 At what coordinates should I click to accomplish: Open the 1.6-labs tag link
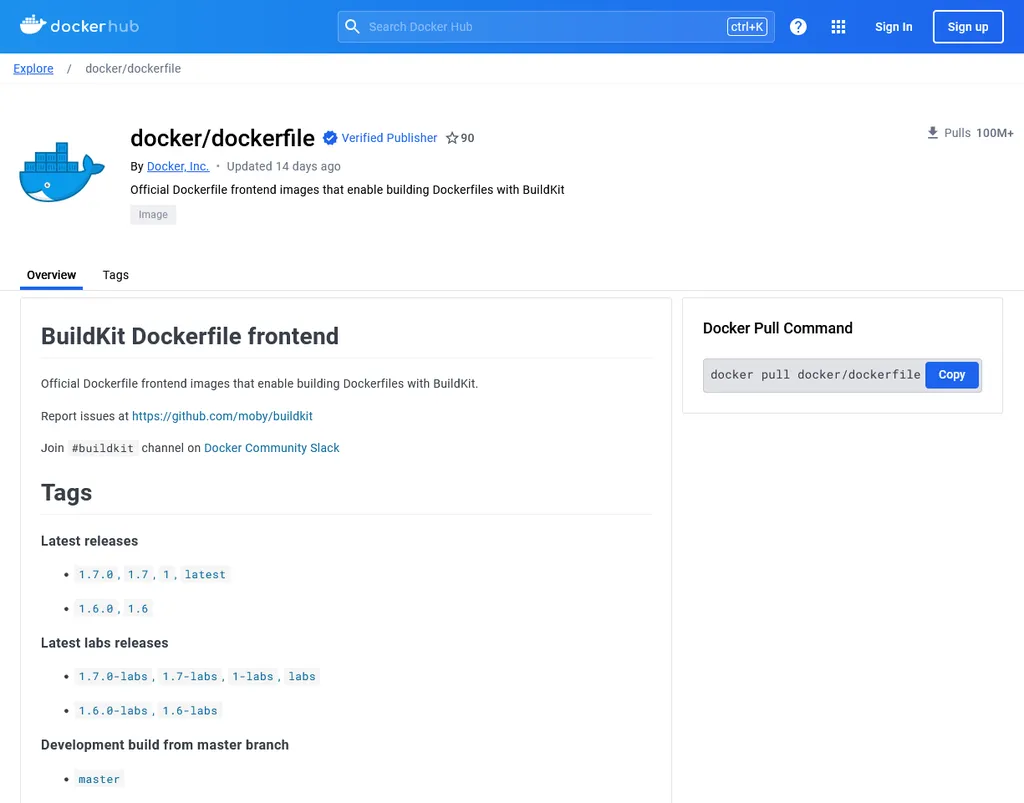pos(190,710)
